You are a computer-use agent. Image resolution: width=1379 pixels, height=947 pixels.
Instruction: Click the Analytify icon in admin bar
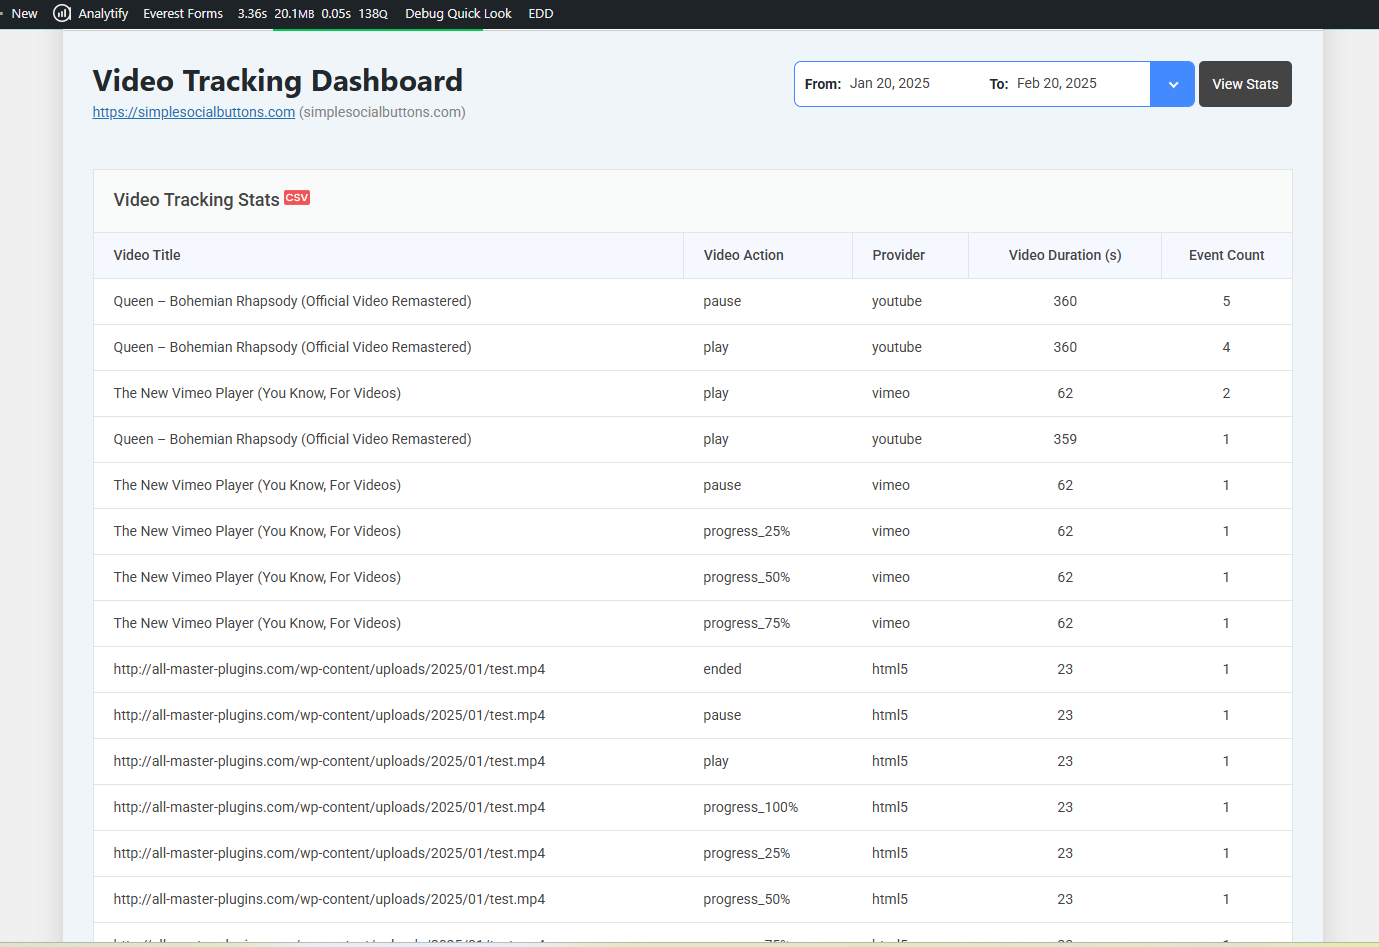tap(62, 14)
